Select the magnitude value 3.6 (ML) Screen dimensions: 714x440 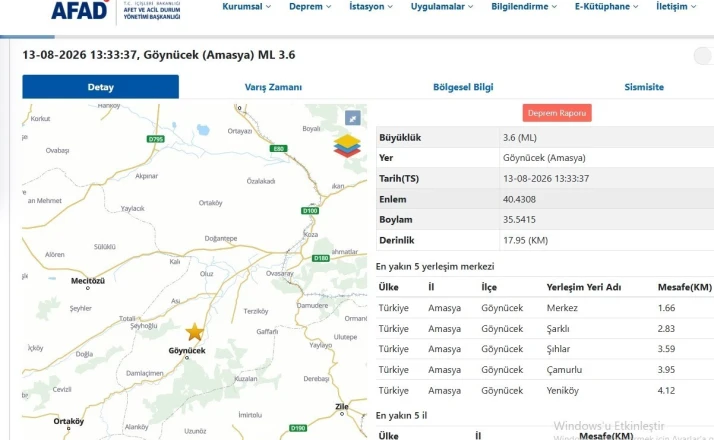tap(520, 138)
